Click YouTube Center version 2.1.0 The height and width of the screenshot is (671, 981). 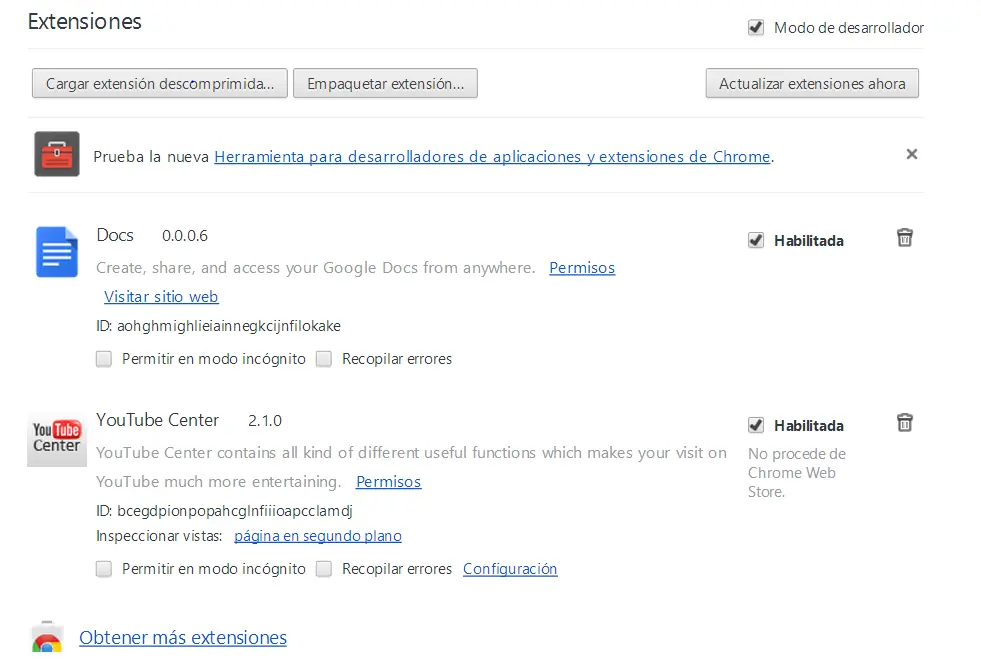pos(265,421)
